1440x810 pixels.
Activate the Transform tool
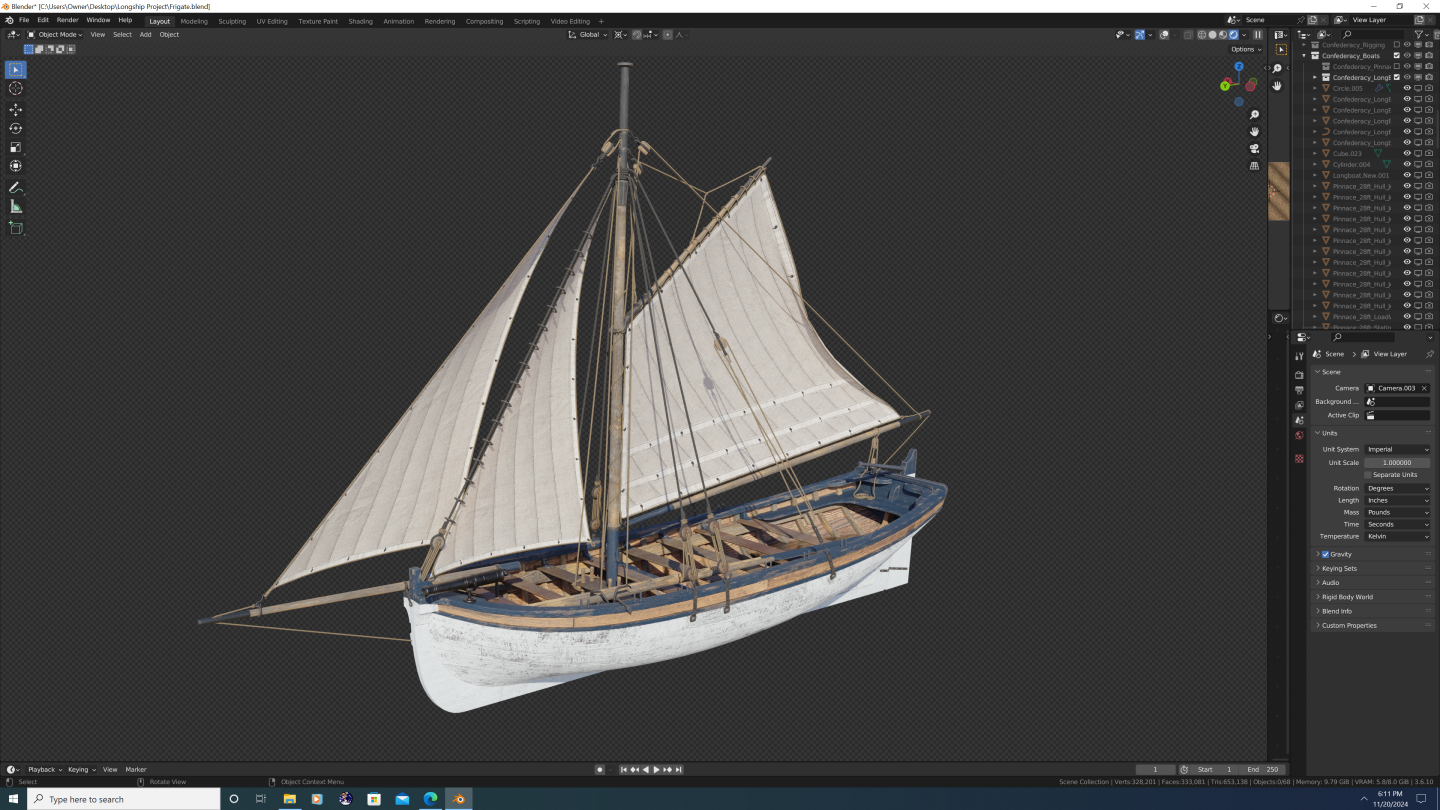click(x=16, y=166)
